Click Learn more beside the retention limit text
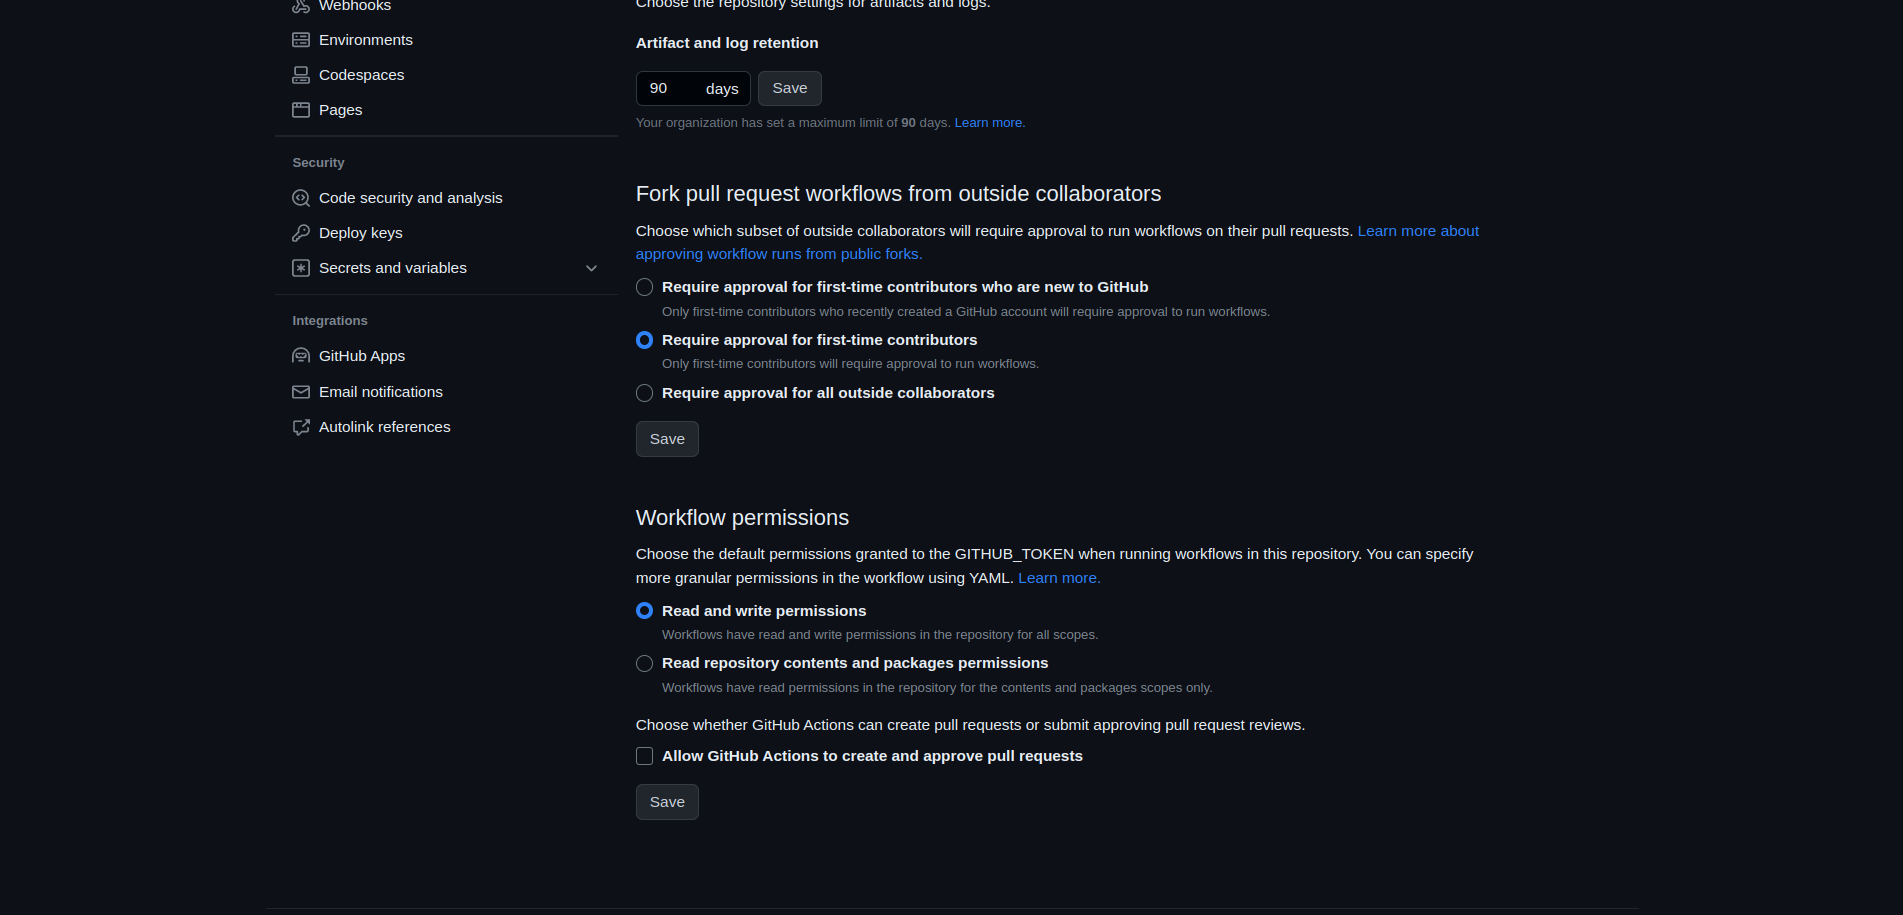1903x915 pixels. click(987, 122)
